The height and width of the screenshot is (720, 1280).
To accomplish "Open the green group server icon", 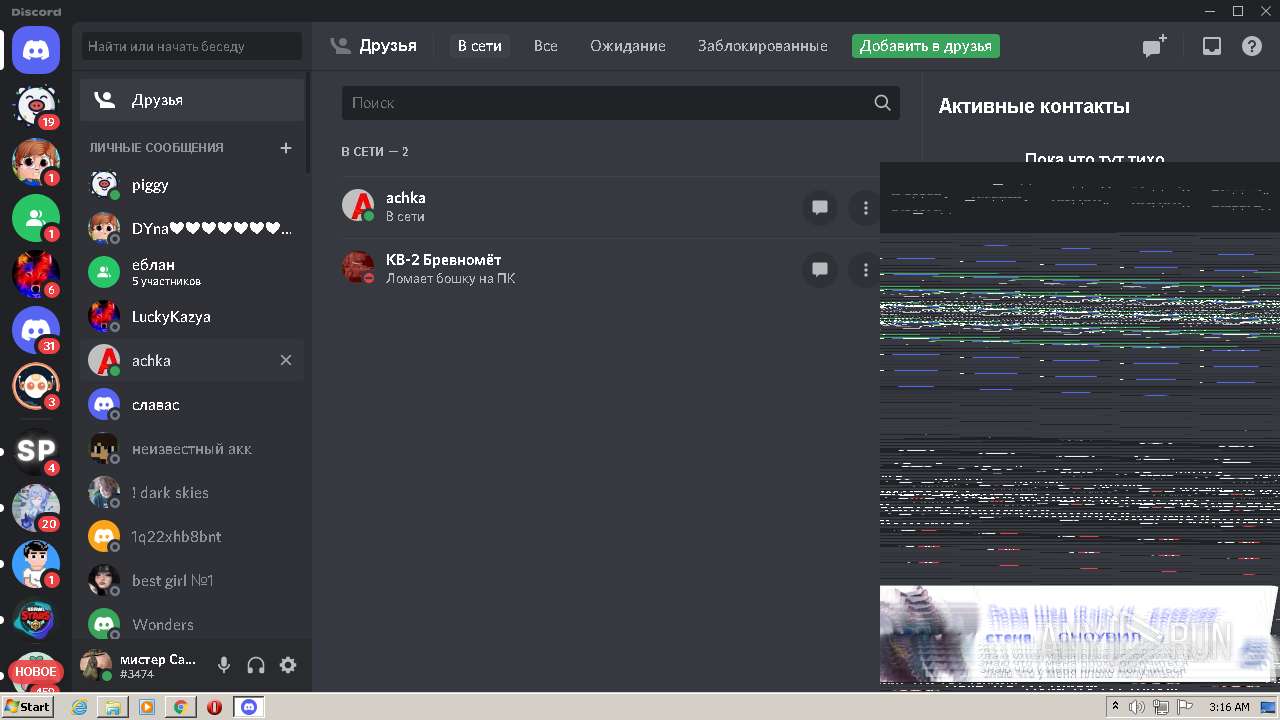I will click(36, 216).
